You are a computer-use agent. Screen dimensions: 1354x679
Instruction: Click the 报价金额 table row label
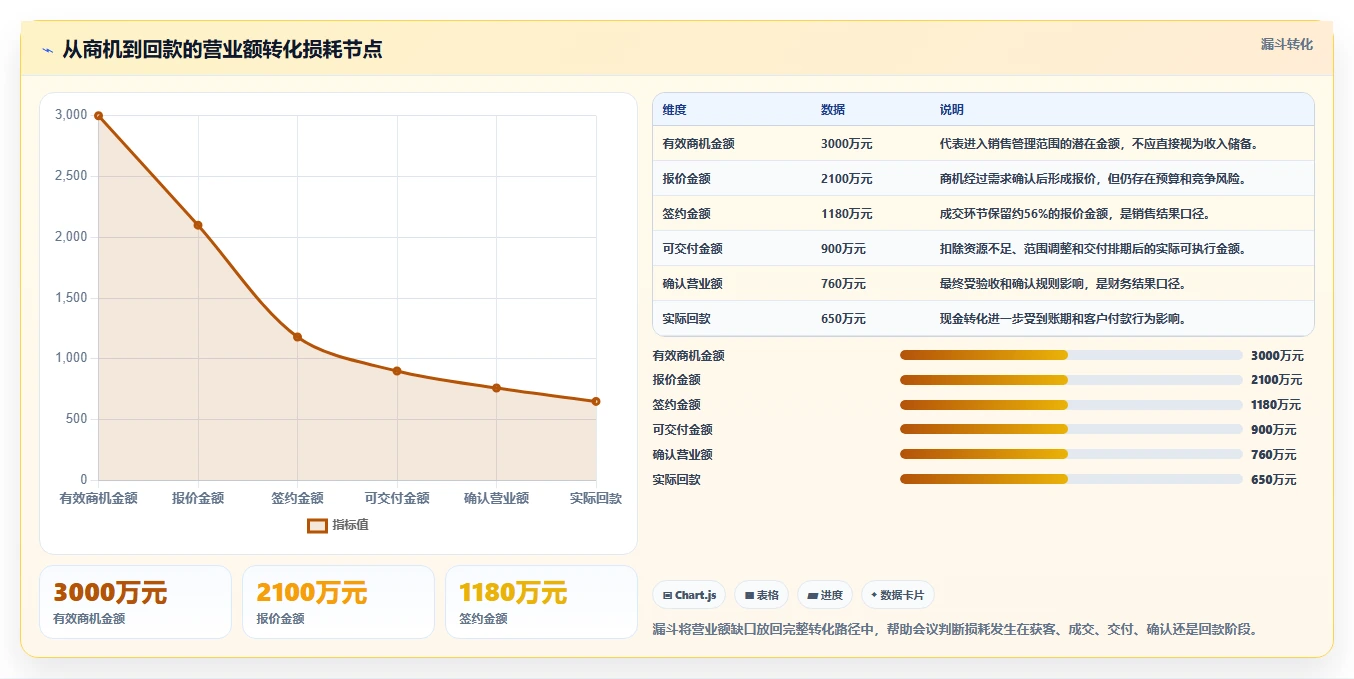686,179
